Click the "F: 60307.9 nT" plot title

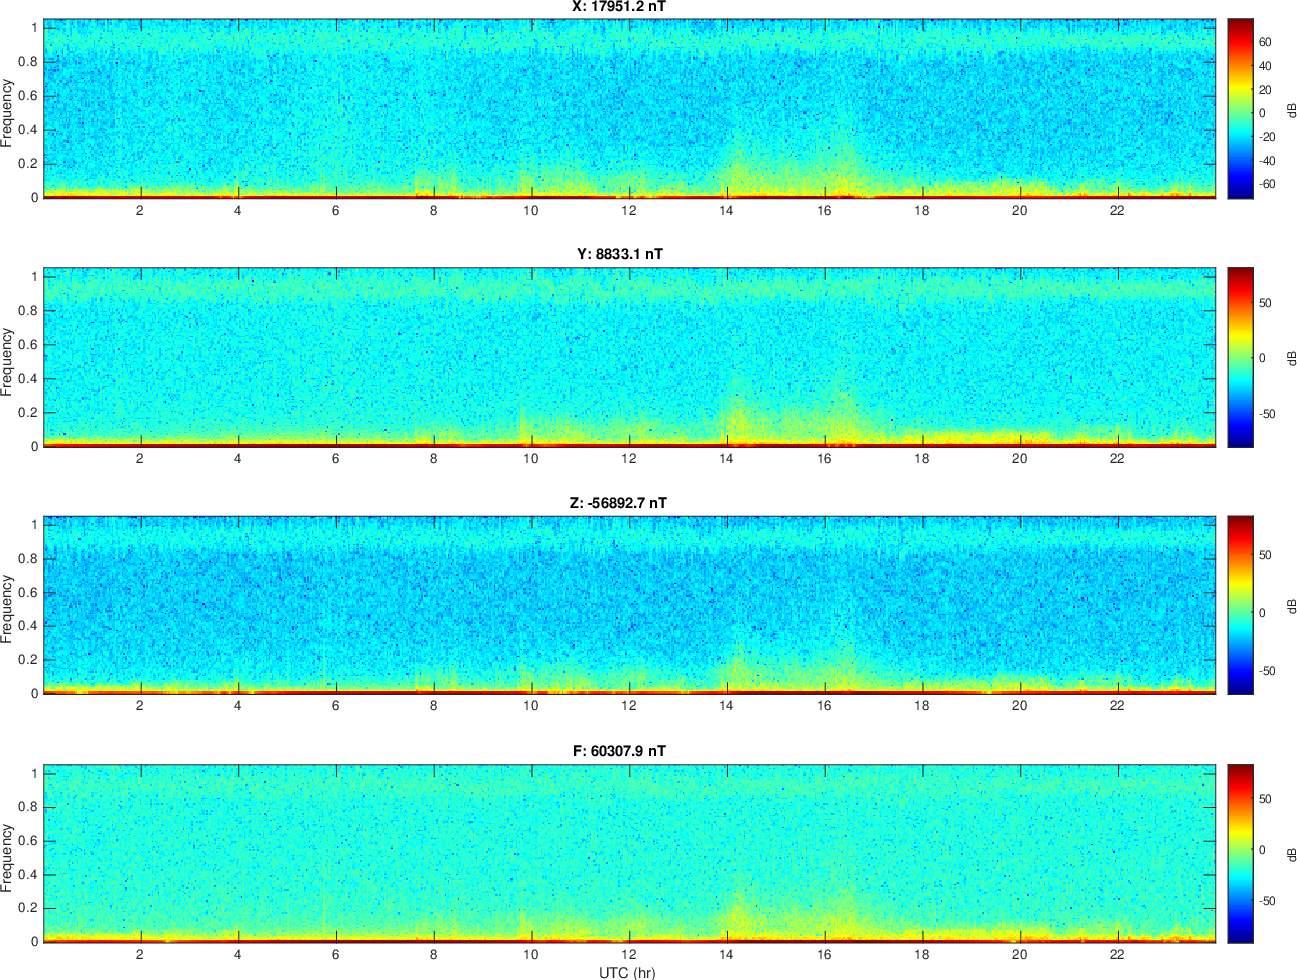coord(619,751)
